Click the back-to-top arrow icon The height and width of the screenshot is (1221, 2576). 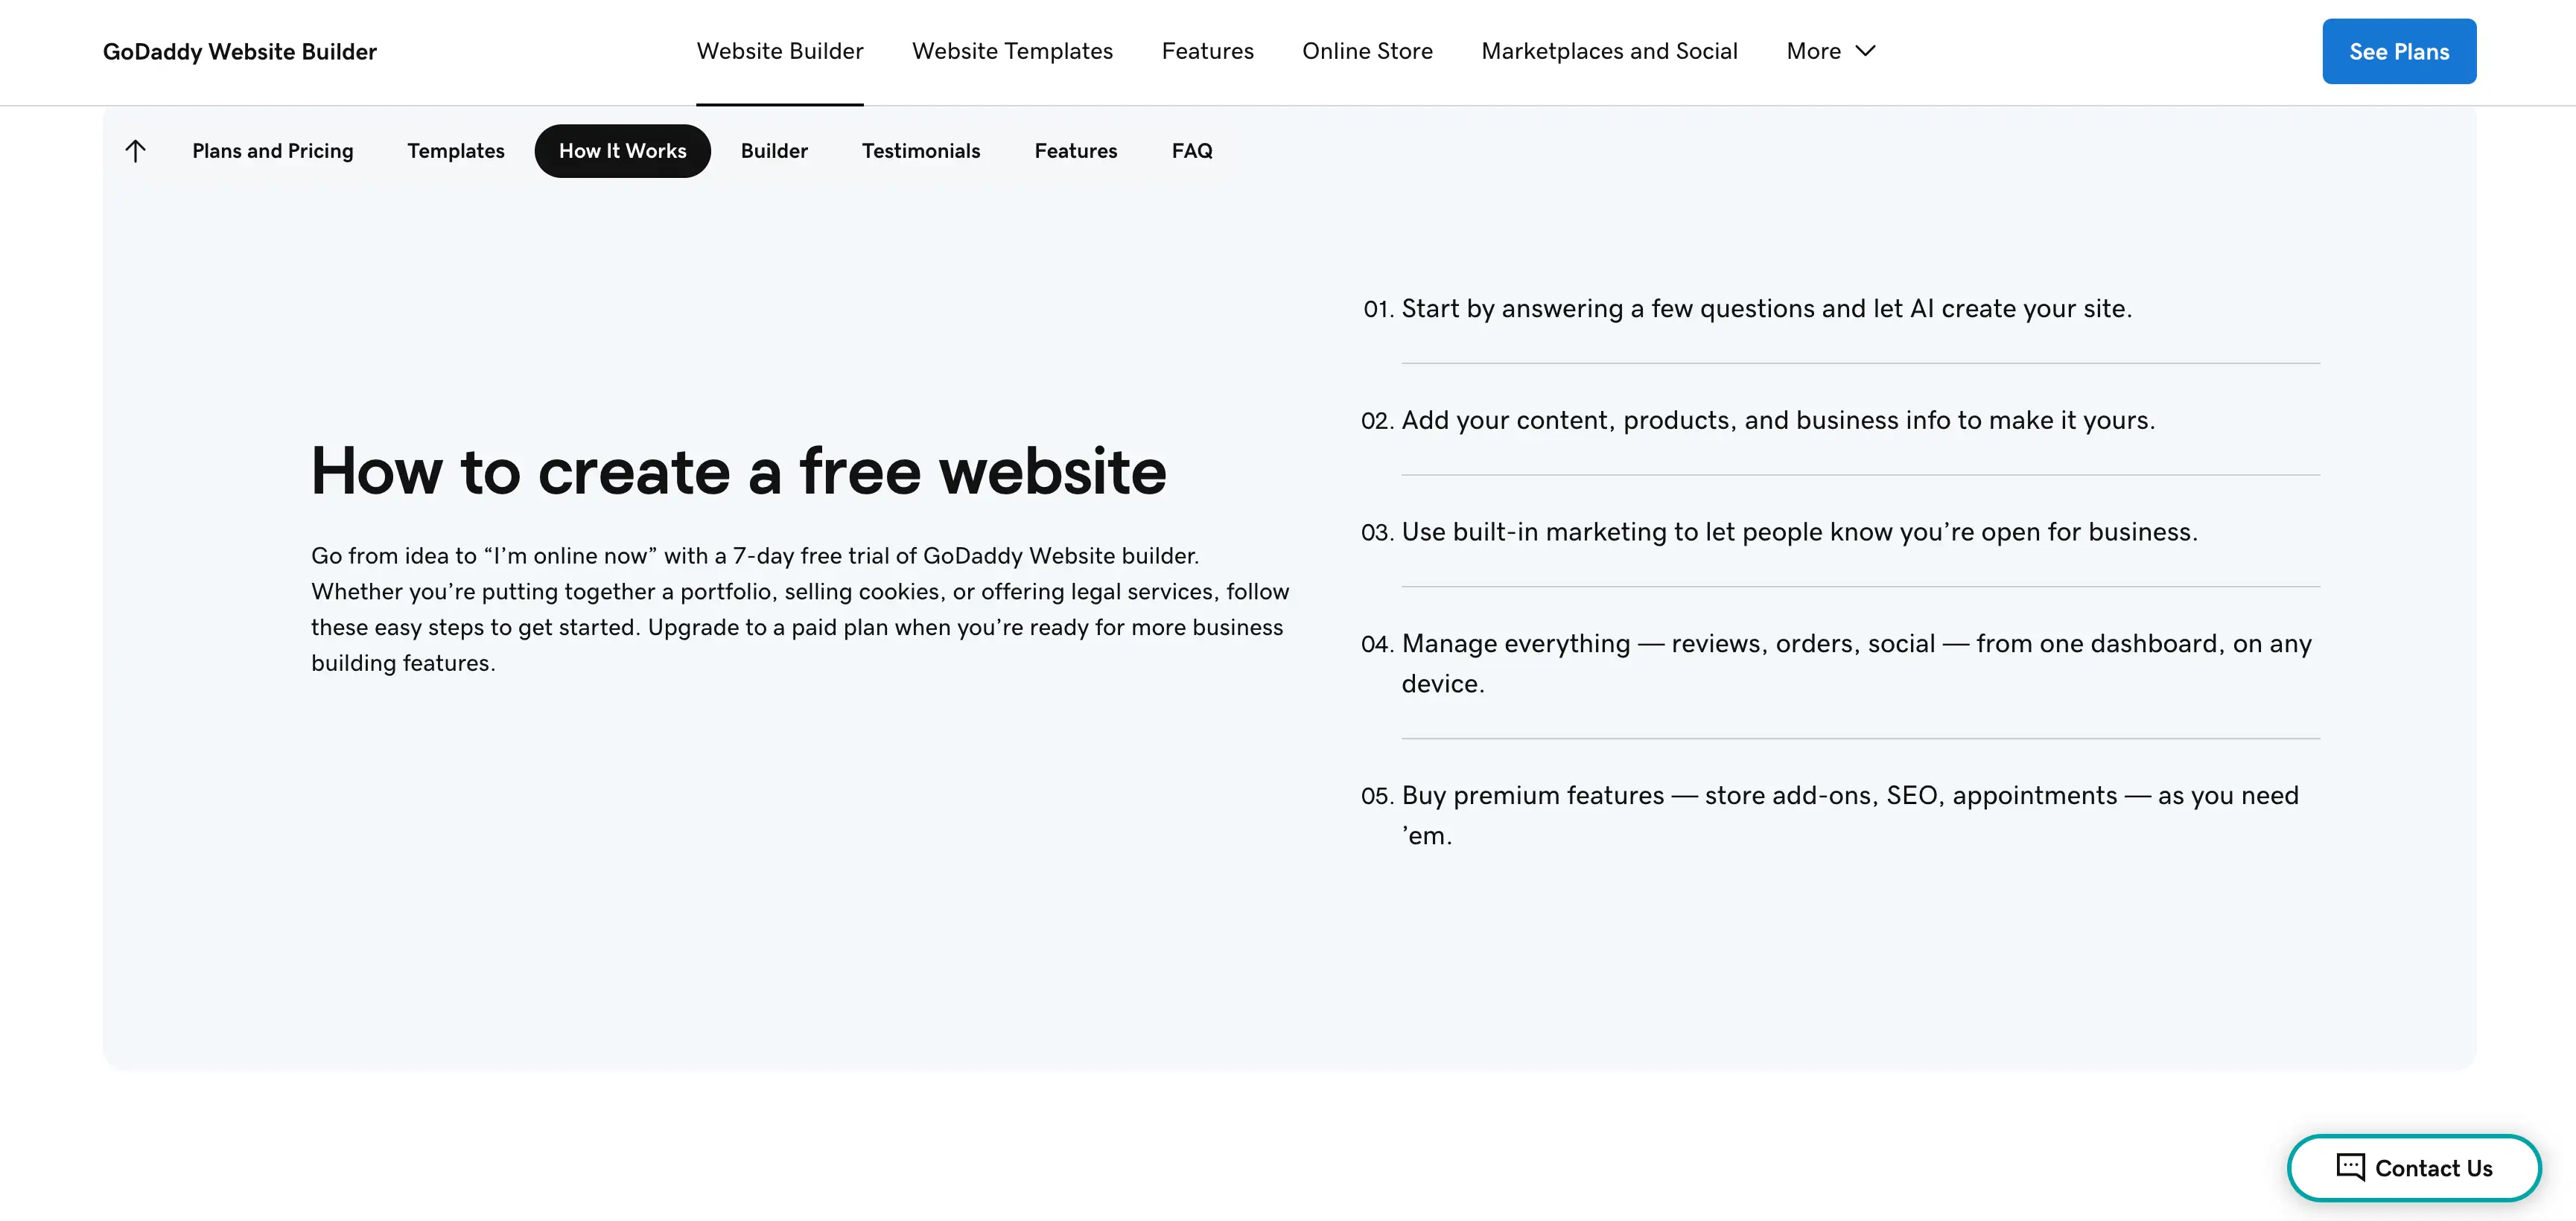point(135,151)
